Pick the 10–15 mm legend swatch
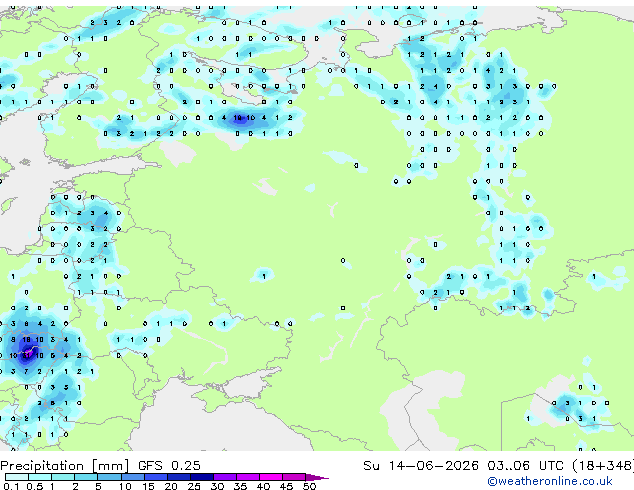Screen dimensions: 634x490 (x=133, y=477)
